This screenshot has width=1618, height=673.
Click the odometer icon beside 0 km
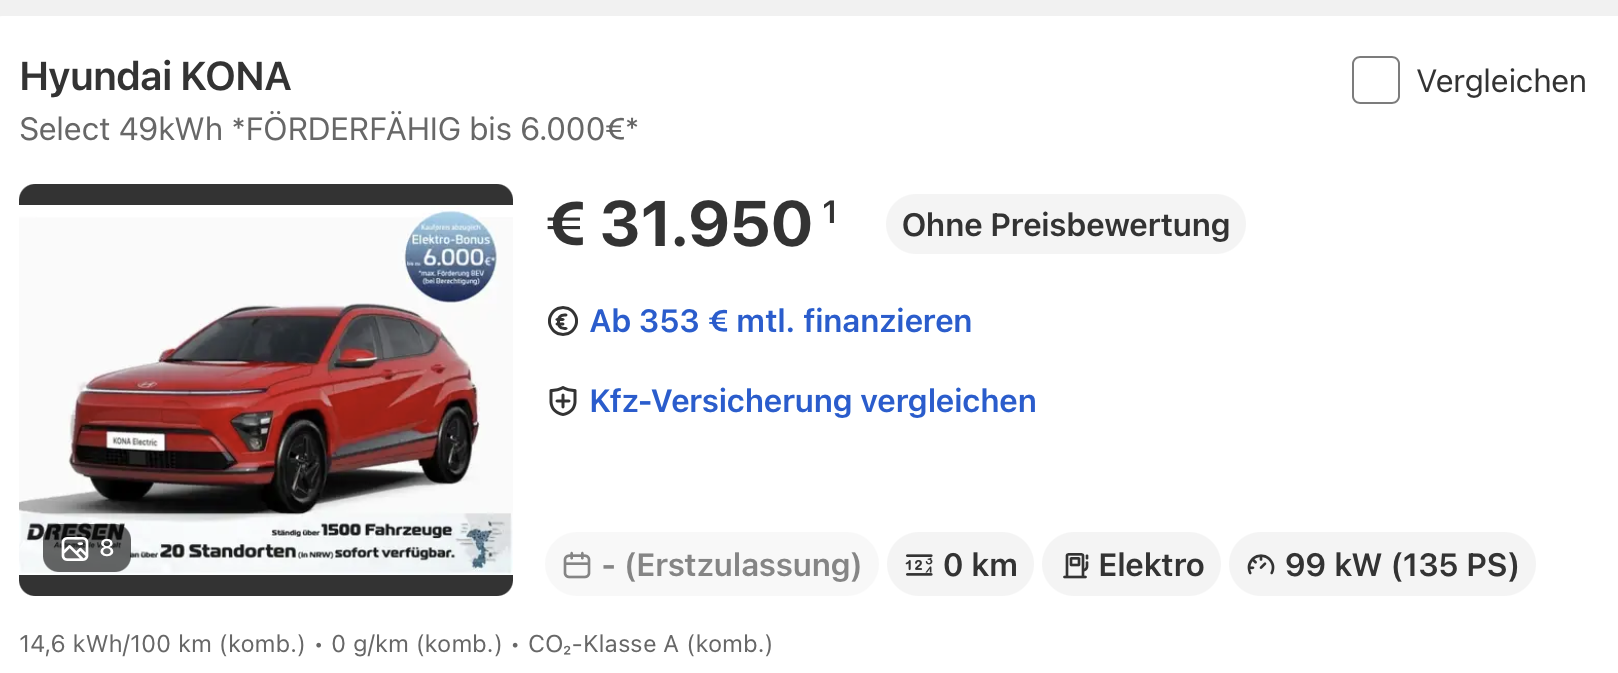pos(918,566)
